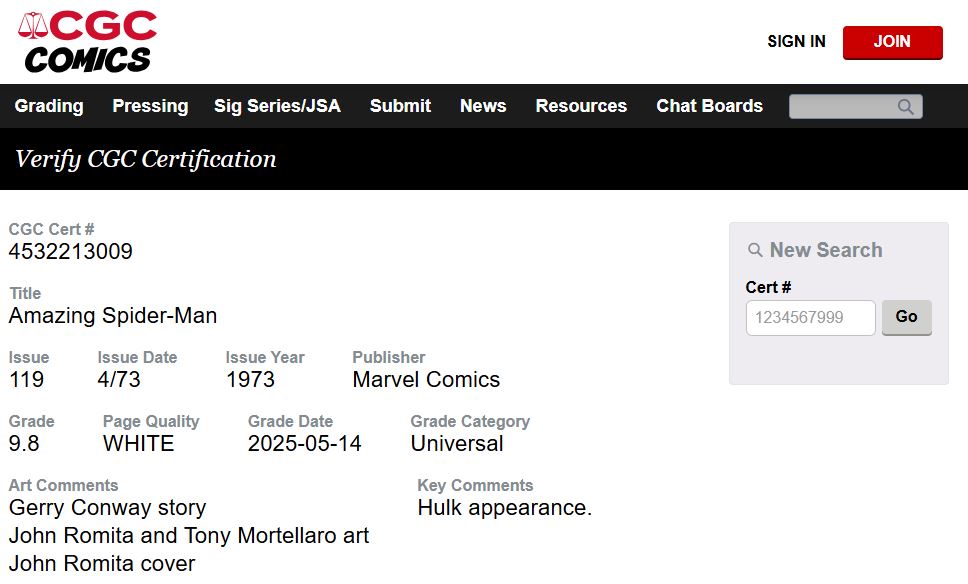
Task: Click the New Search magnifier icon
Action: [x=756, y=250]
